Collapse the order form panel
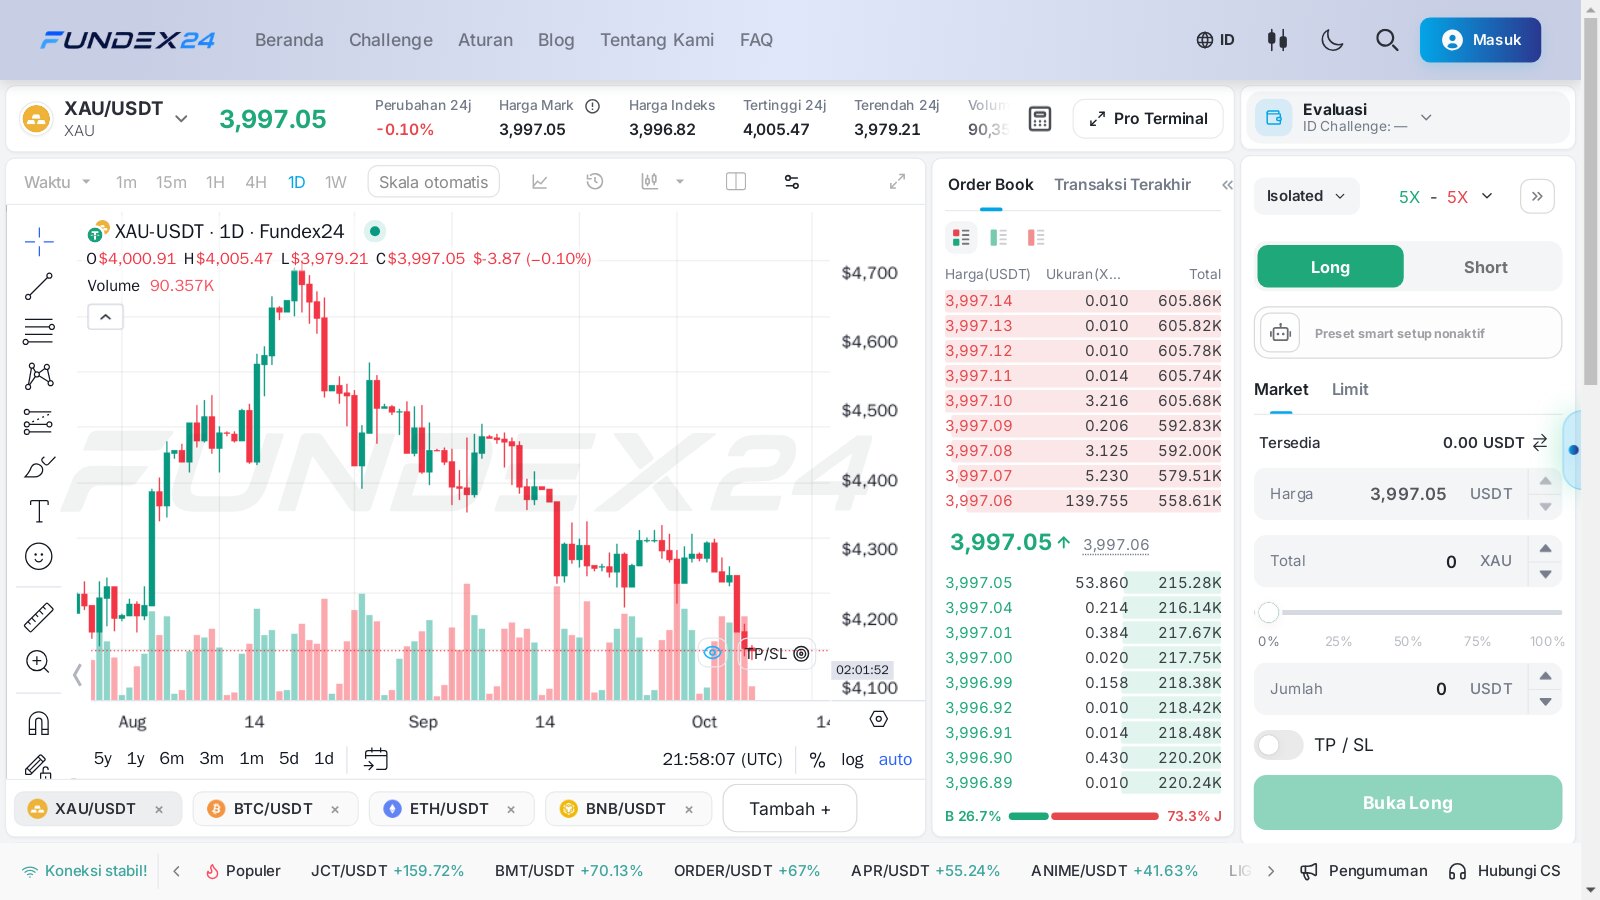This screenshot has width=1600, height=900. point(1538,196)
